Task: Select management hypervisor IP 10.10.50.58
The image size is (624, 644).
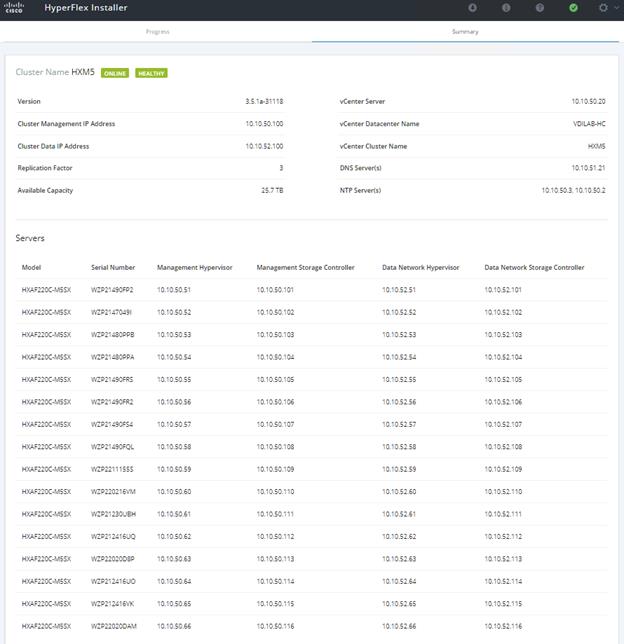Action: tap(174, 447)
